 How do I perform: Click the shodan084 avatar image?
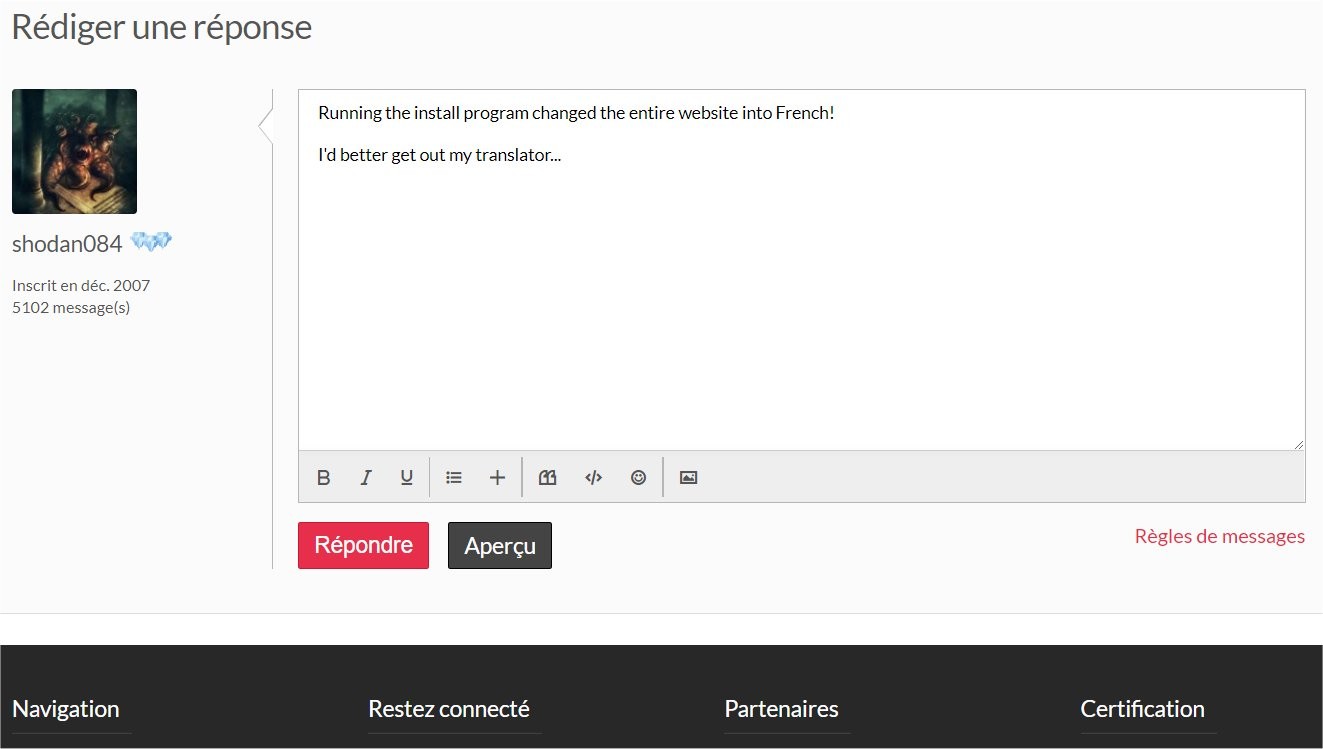tap(74, 152)
